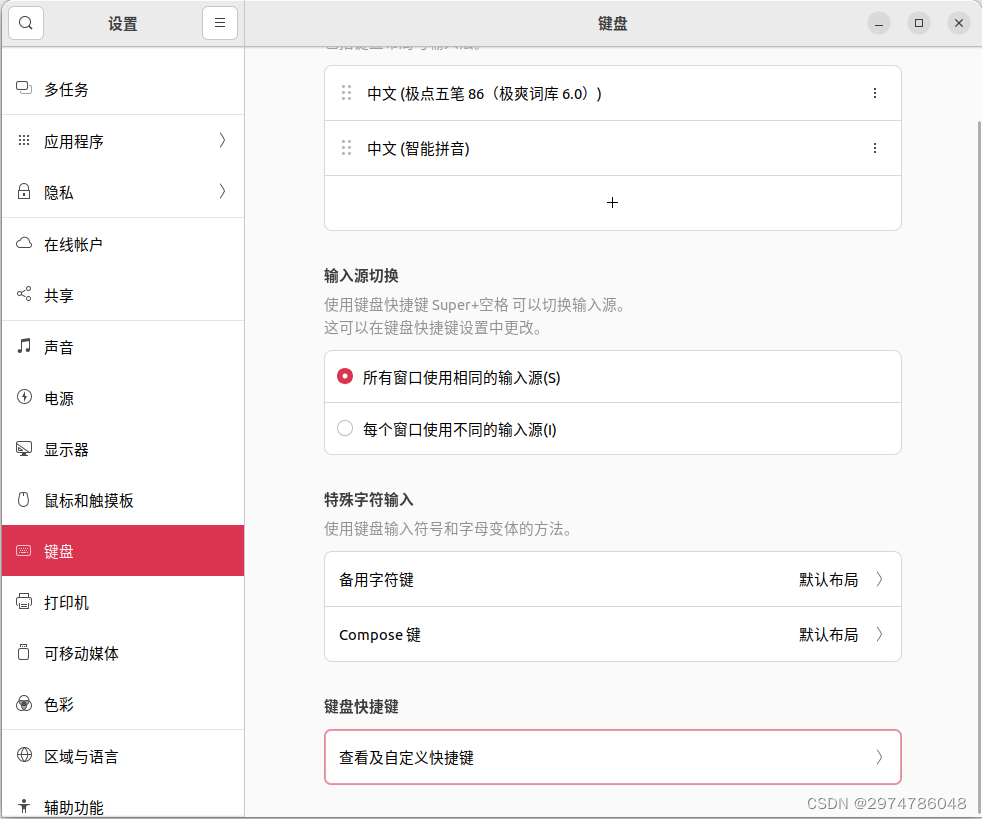Open 区域与语言 settings page
Image resolution: width=982 pixels, height=819 pixels.
123,756
